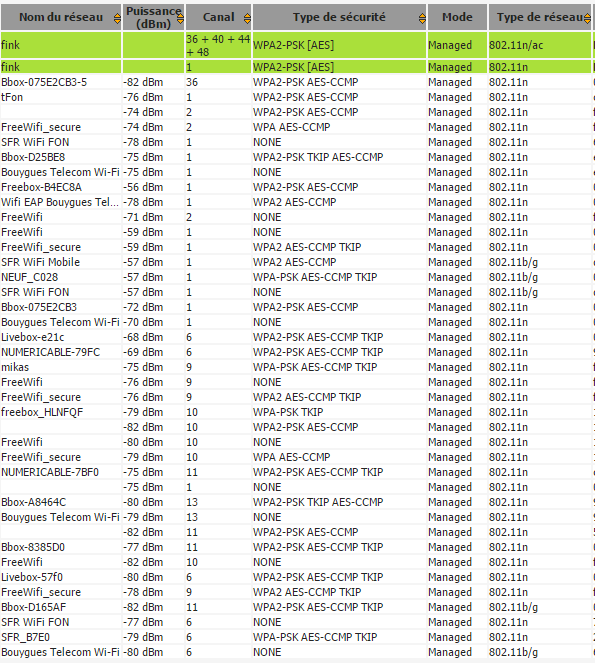The height and width of the screenshot is (663, 595).
Task: Choose the SFR WiFi Mobile row
Action: click(x=297, y=262)
